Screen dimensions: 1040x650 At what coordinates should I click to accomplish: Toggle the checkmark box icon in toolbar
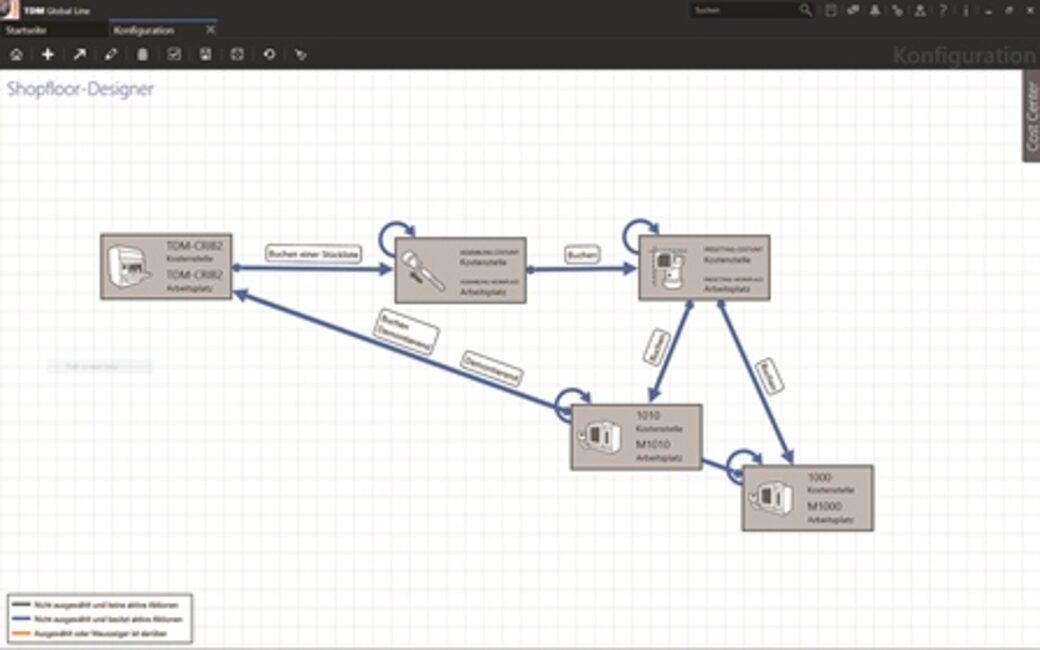click(174, 54)
